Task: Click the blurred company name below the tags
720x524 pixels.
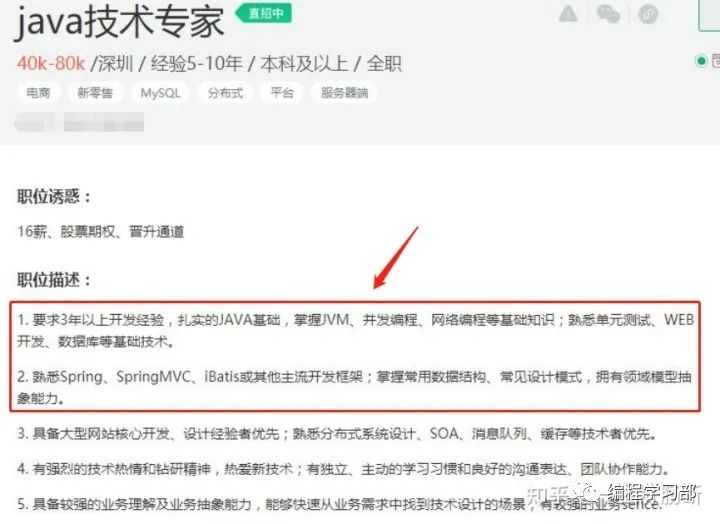Action: [79, 122]
